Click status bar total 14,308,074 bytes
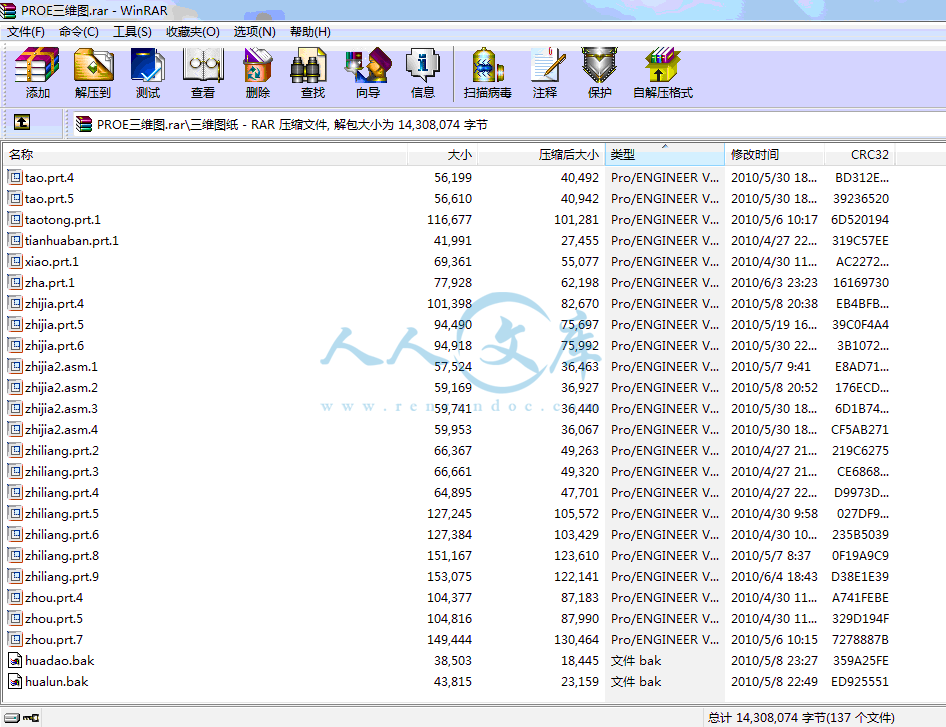The image size is (946, 727). [x=801, y=717]
